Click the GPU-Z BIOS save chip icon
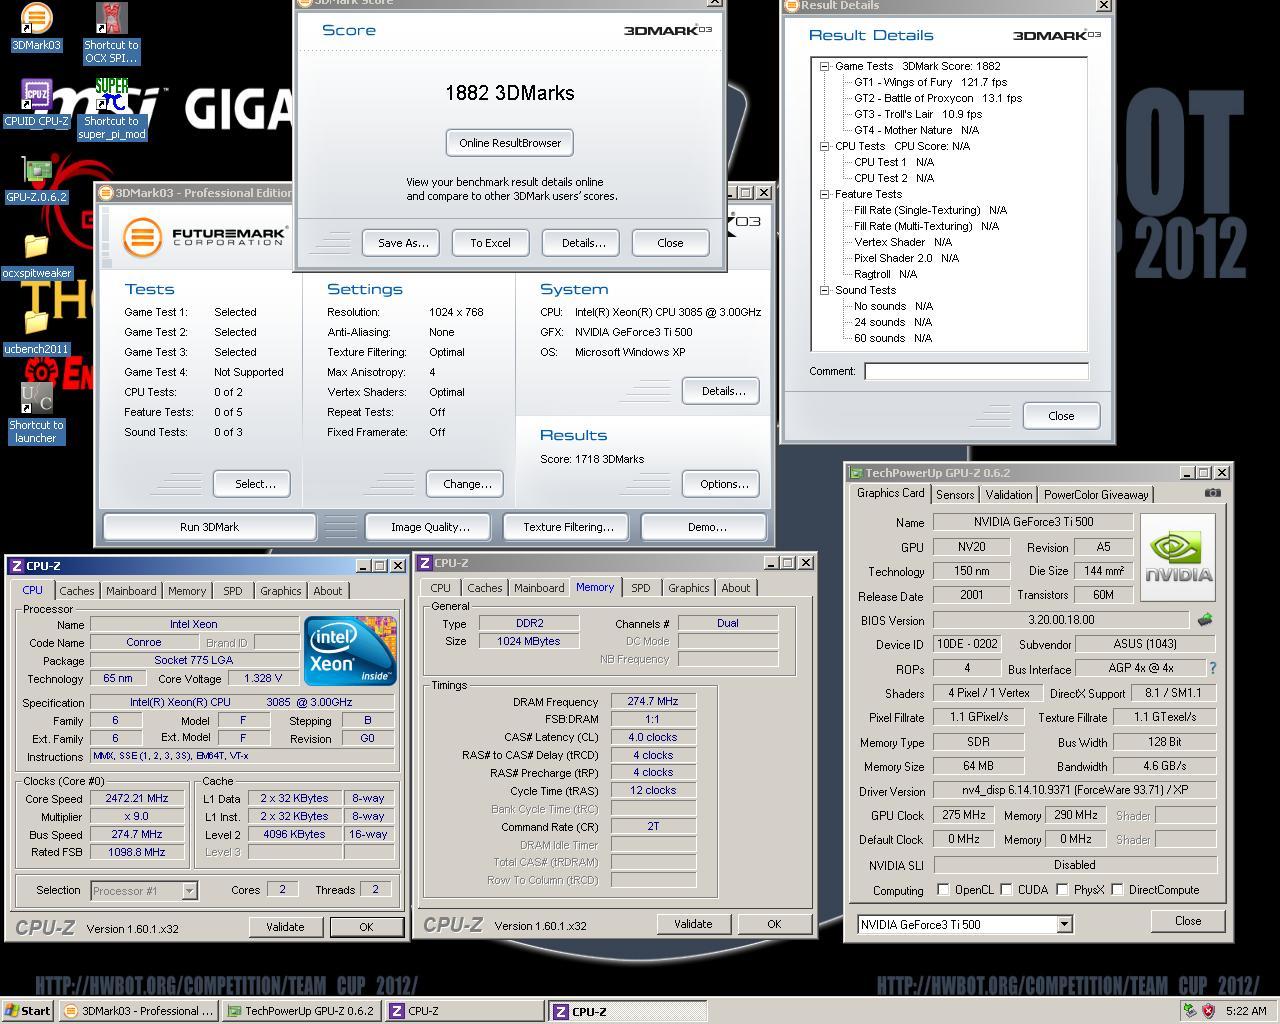Image resolution: width=1280 pixels, height=1024 pixels. pyautogui.click(x=1205, y=620)
